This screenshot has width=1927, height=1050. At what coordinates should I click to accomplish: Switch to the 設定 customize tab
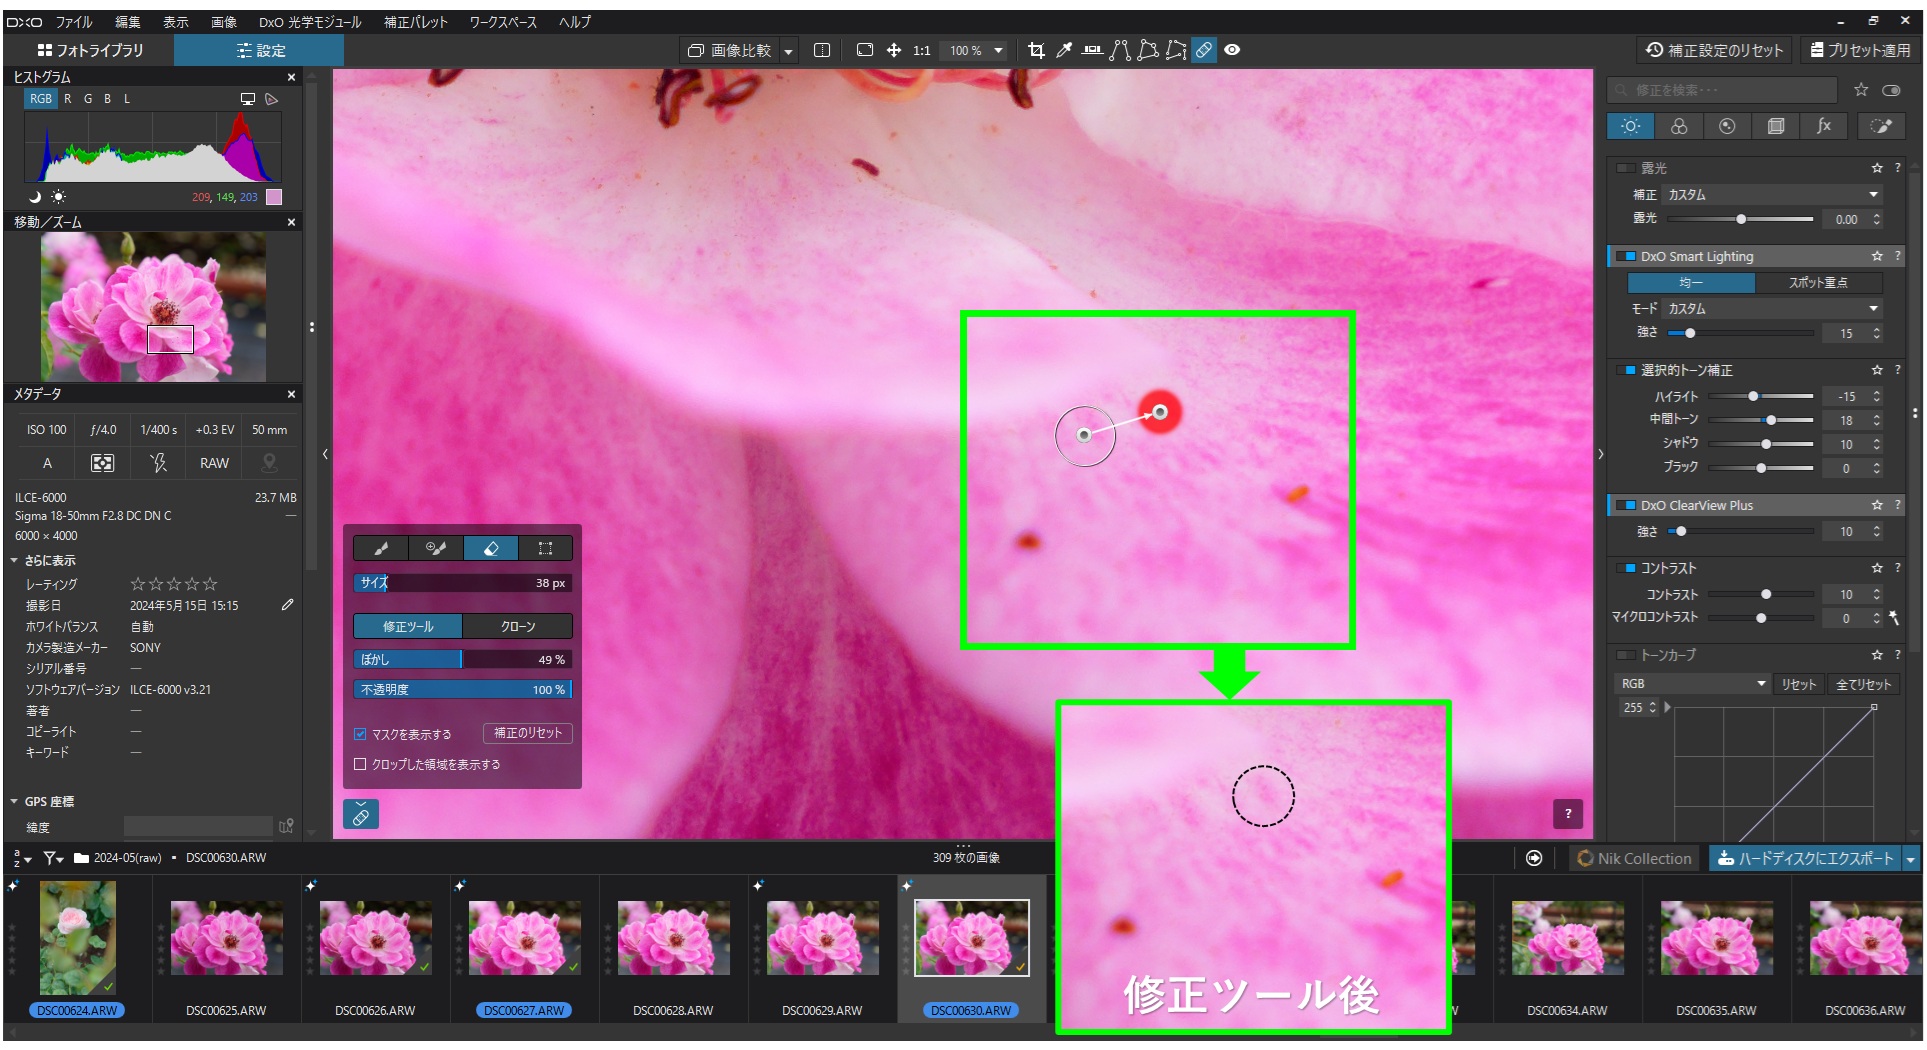click(x=260, y=50)
